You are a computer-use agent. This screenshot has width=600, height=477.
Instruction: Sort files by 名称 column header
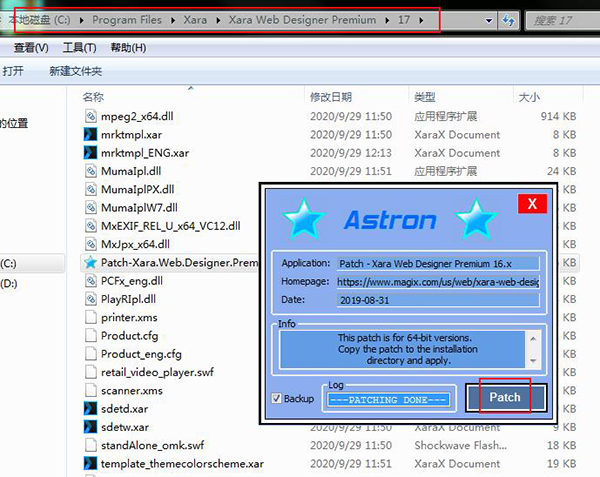(93, 97)
